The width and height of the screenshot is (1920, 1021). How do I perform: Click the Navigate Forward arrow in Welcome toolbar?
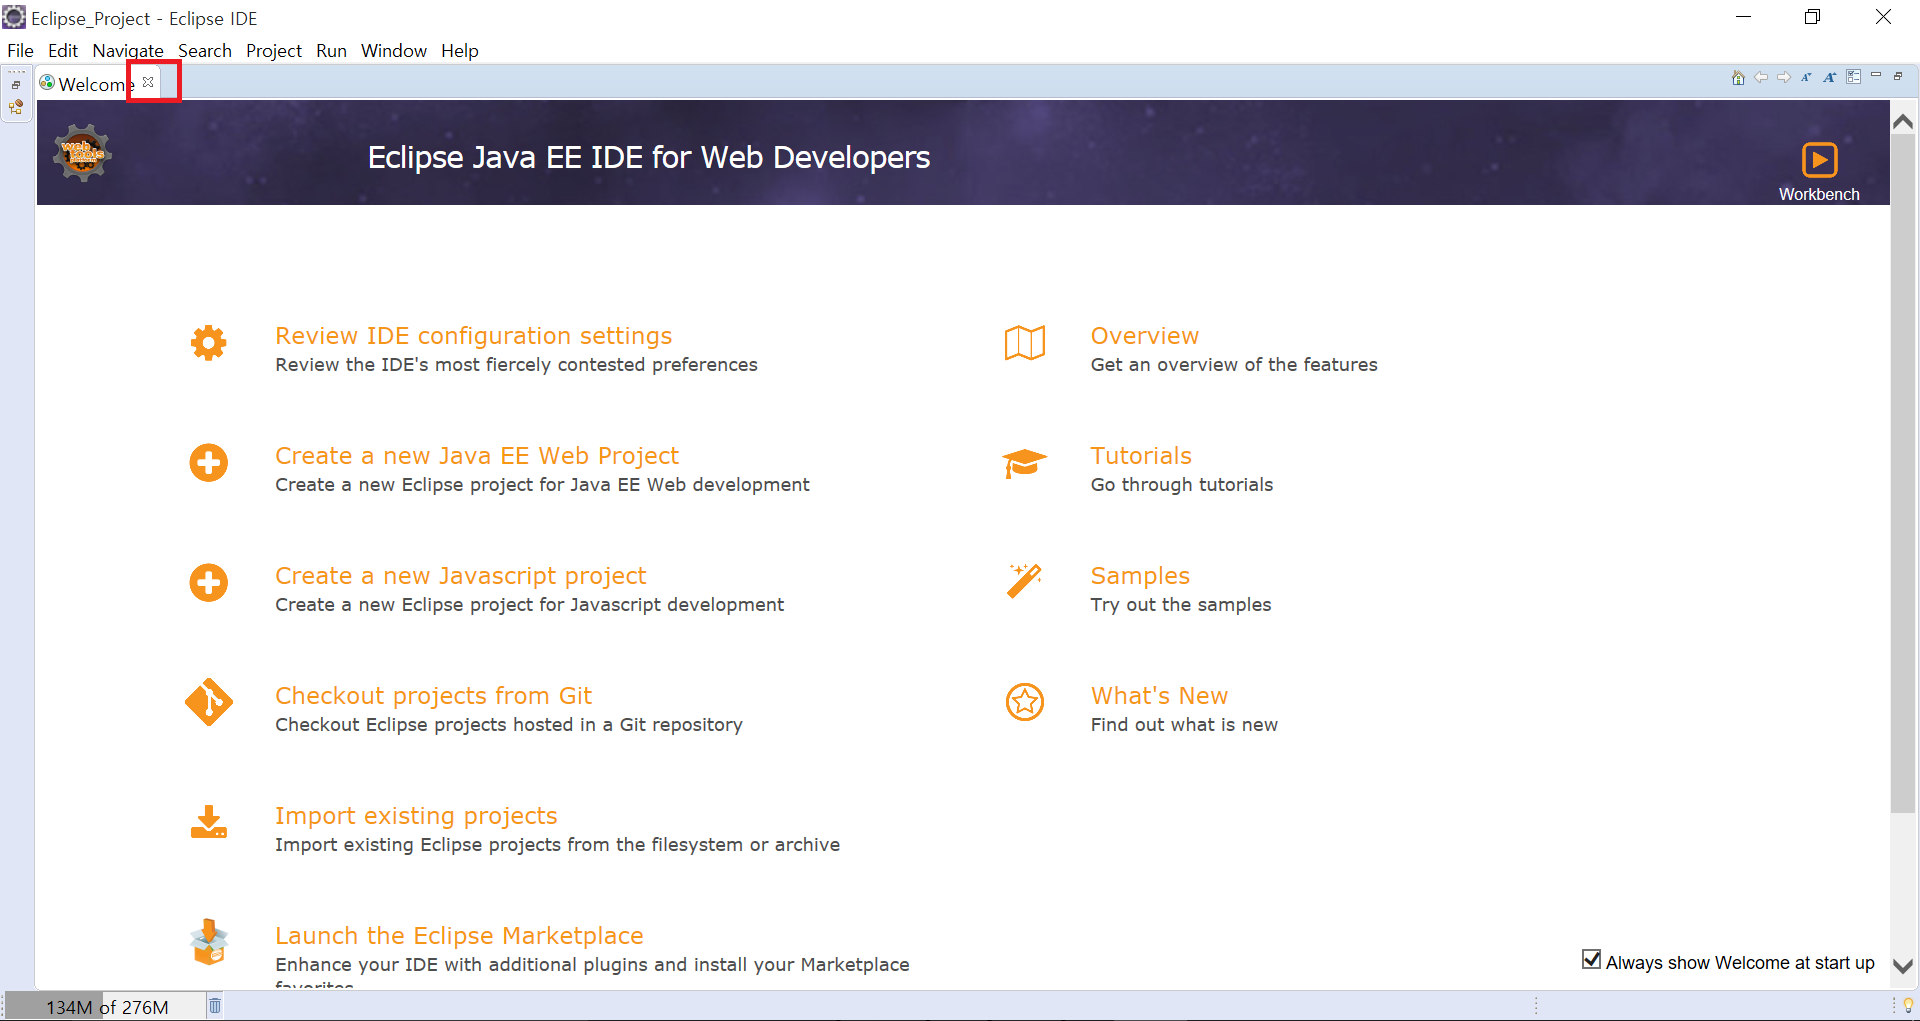1784,77
